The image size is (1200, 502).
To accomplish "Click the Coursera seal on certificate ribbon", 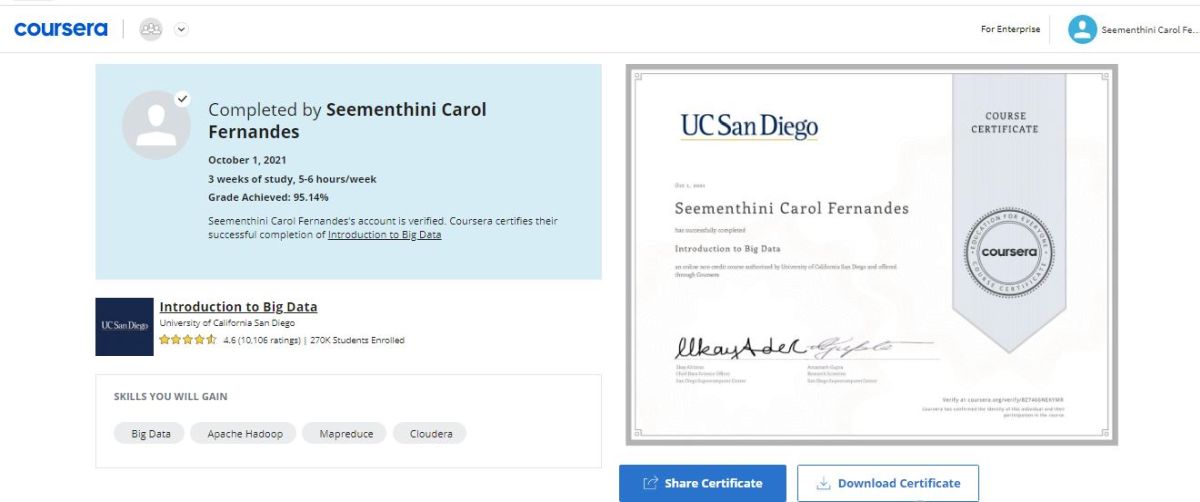I will click(x=1008, y=252).
